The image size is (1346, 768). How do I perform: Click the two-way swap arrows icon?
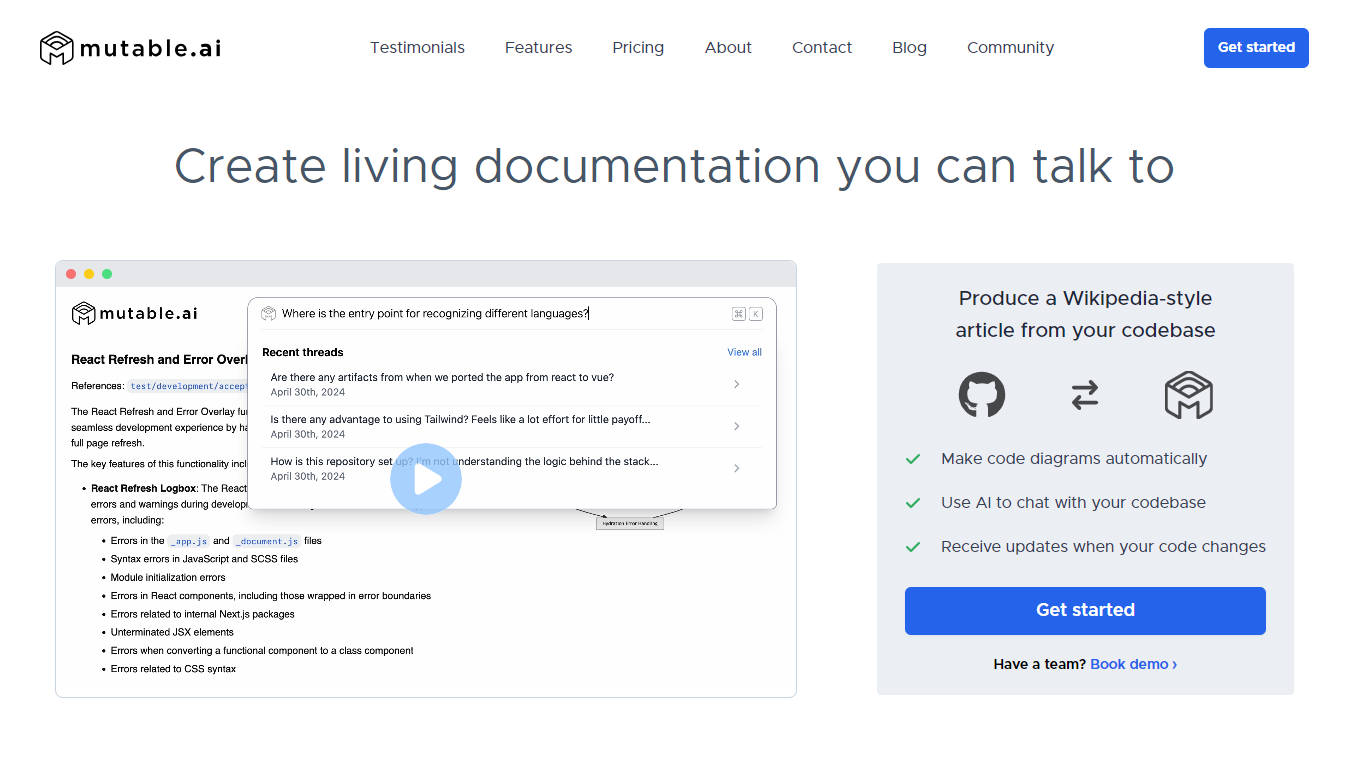[1085, 395]
